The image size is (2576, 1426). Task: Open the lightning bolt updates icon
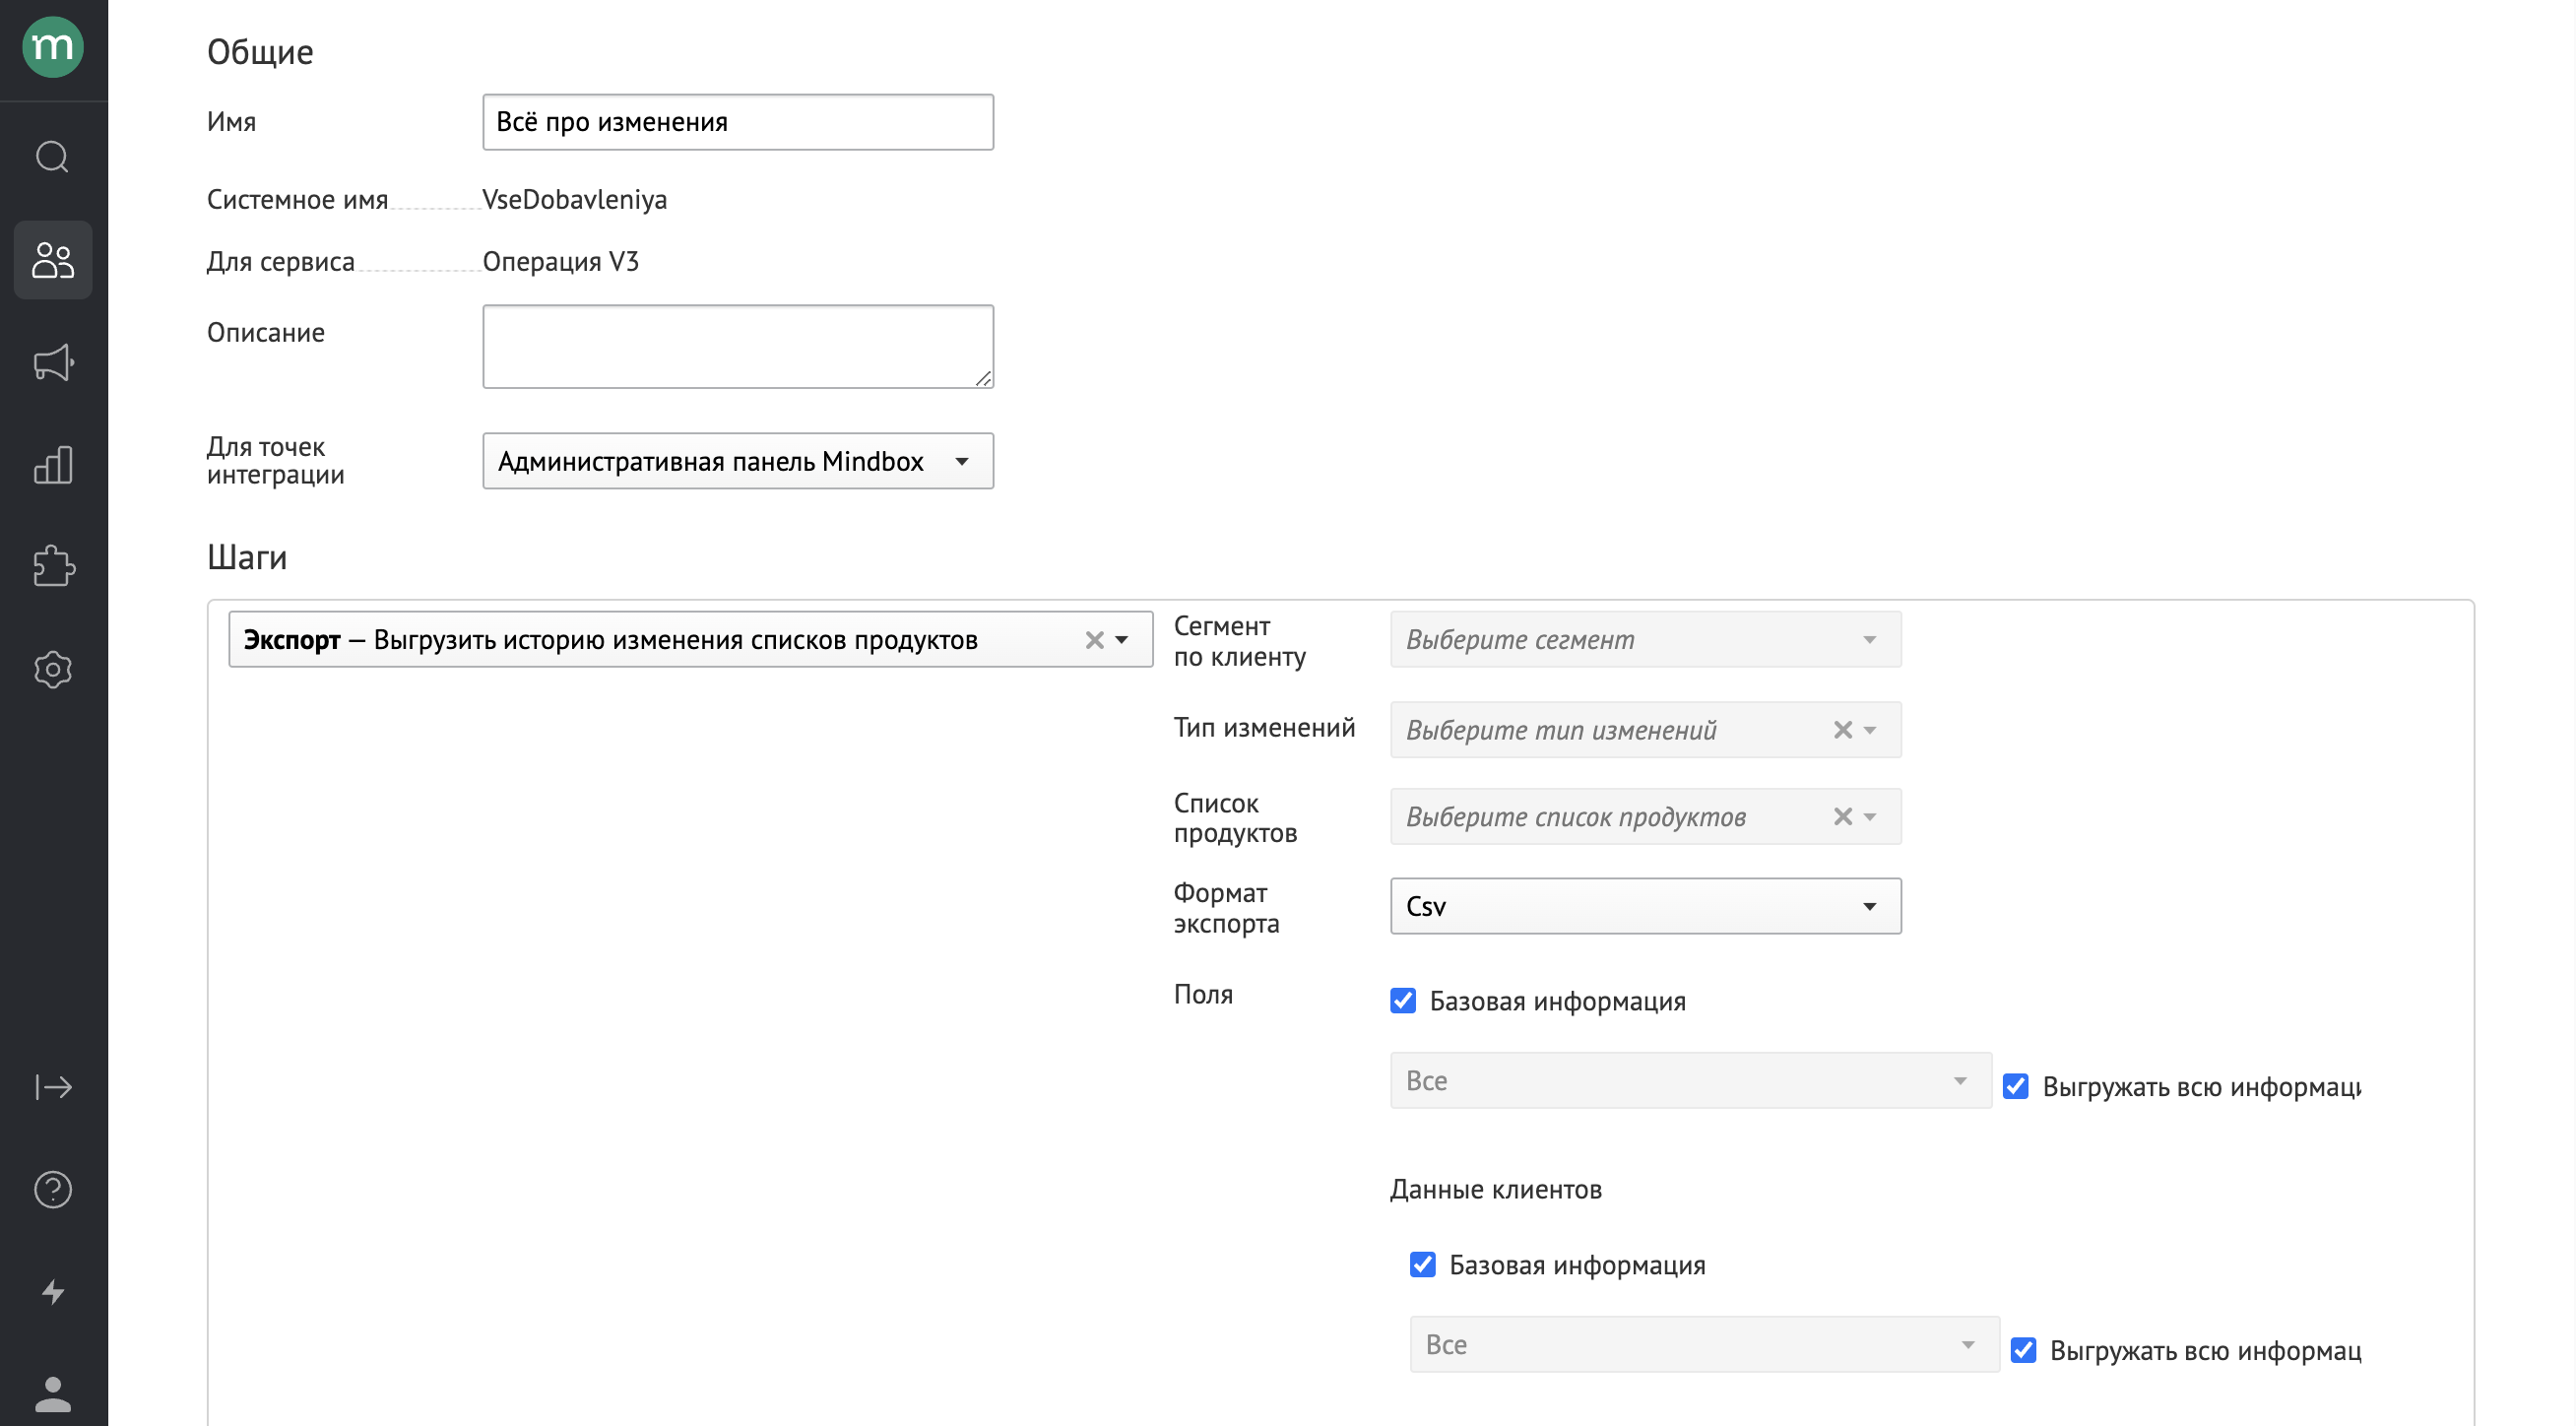click(53, 1292)
